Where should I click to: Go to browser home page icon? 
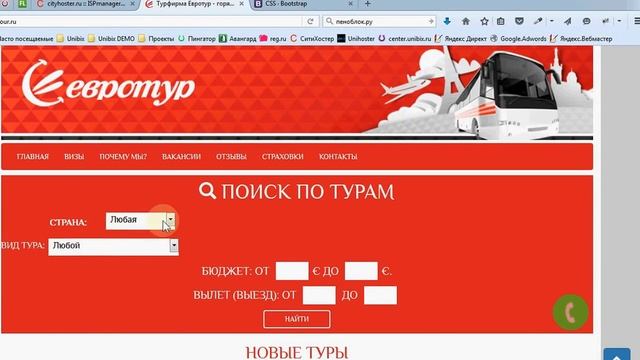[x=466, y=21]
